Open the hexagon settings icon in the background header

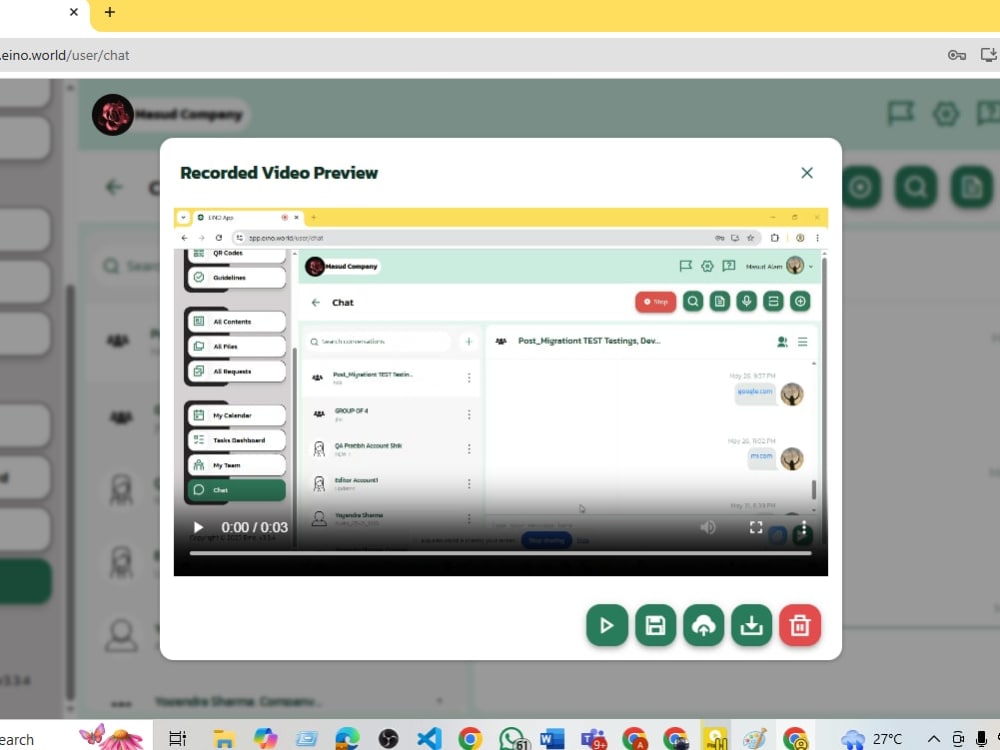coord(945,114)
